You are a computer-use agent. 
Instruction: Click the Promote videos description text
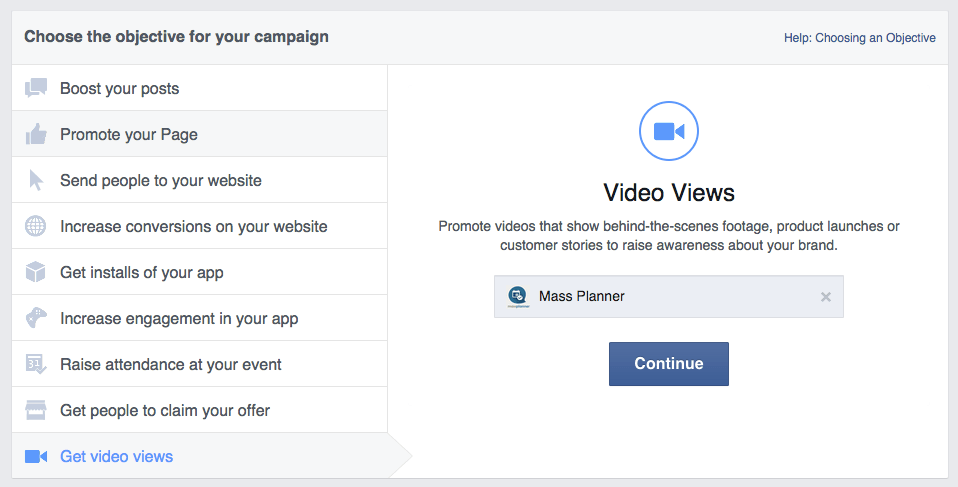click(x=668, y=236)
